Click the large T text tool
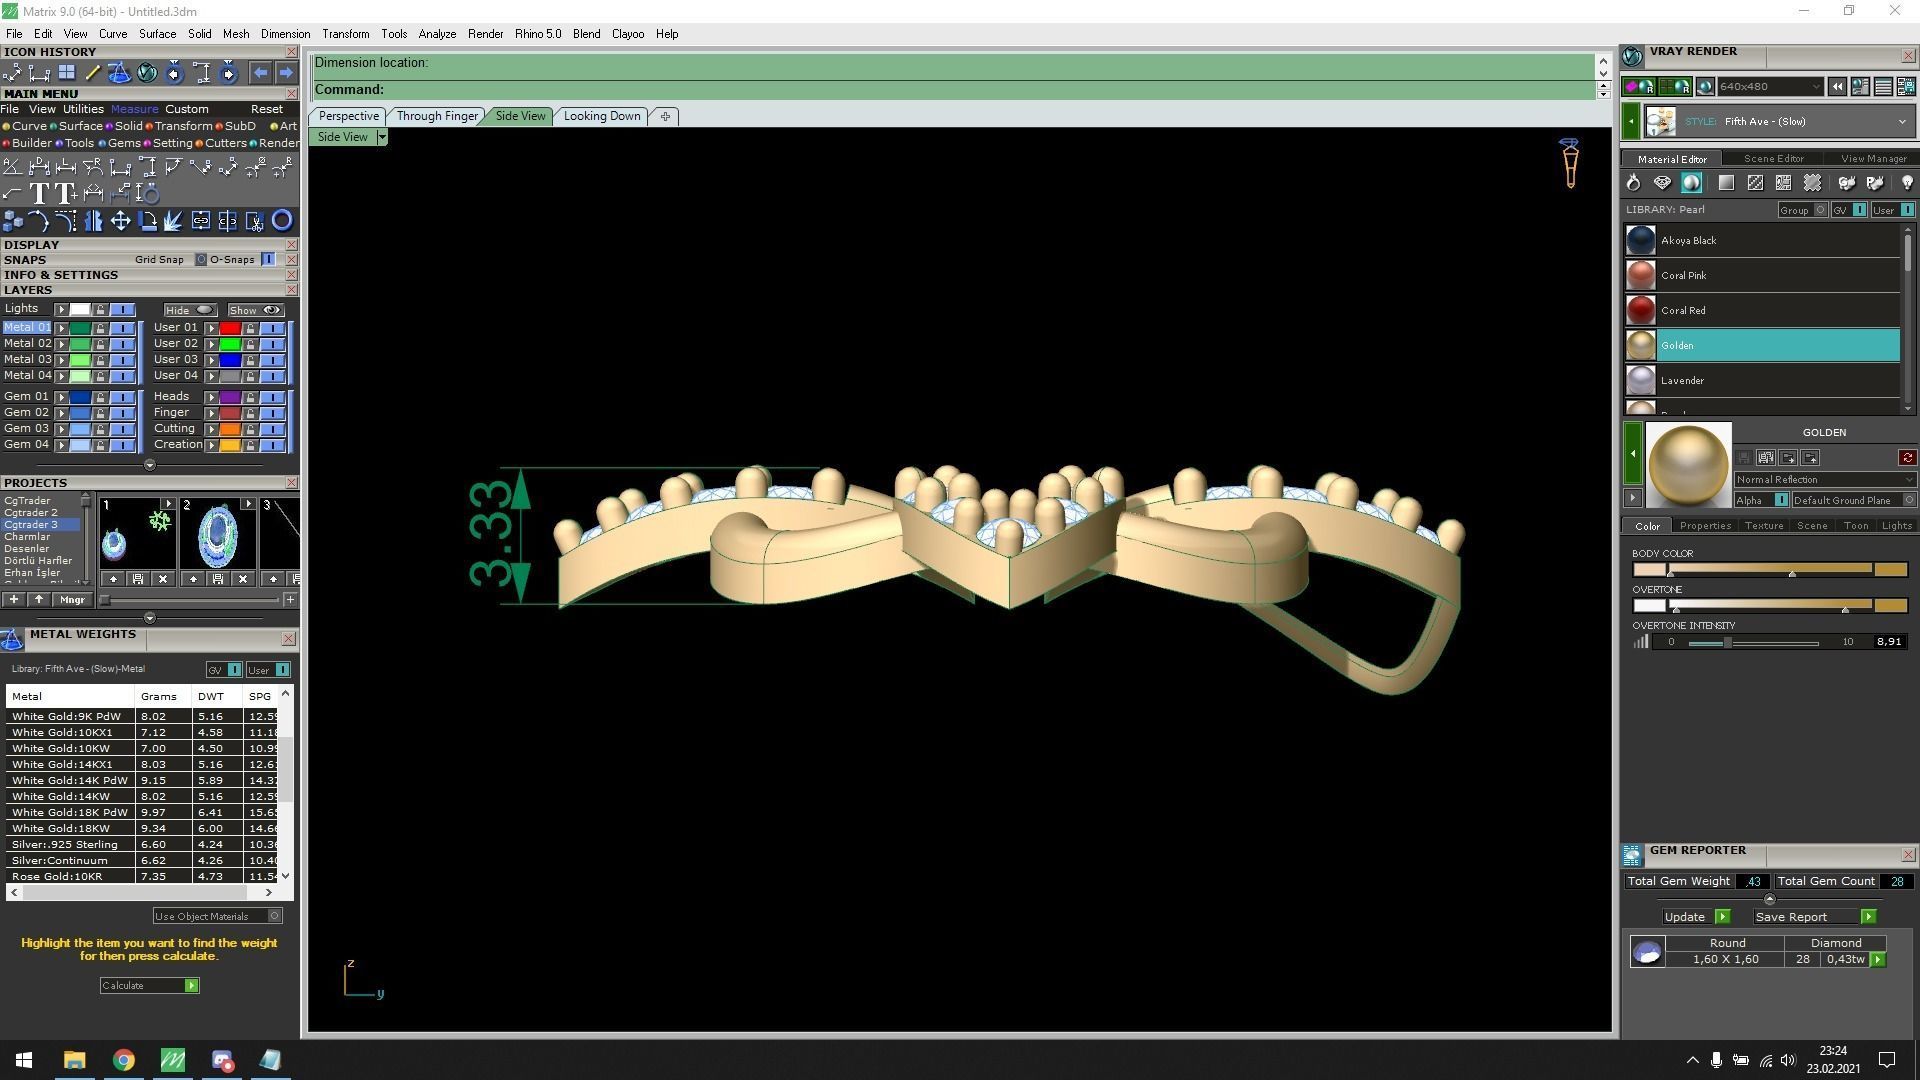Image resolution: width=1920 pixels, height=1080 pixels. 39,194
